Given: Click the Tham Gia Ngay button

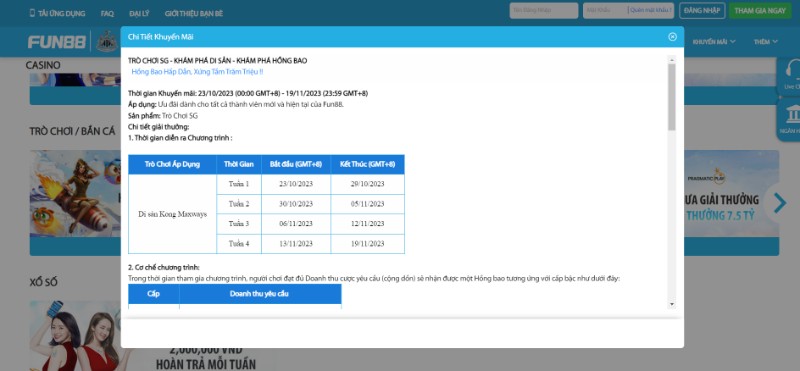Looking at the screenshot, I should [x=760, y=10].
